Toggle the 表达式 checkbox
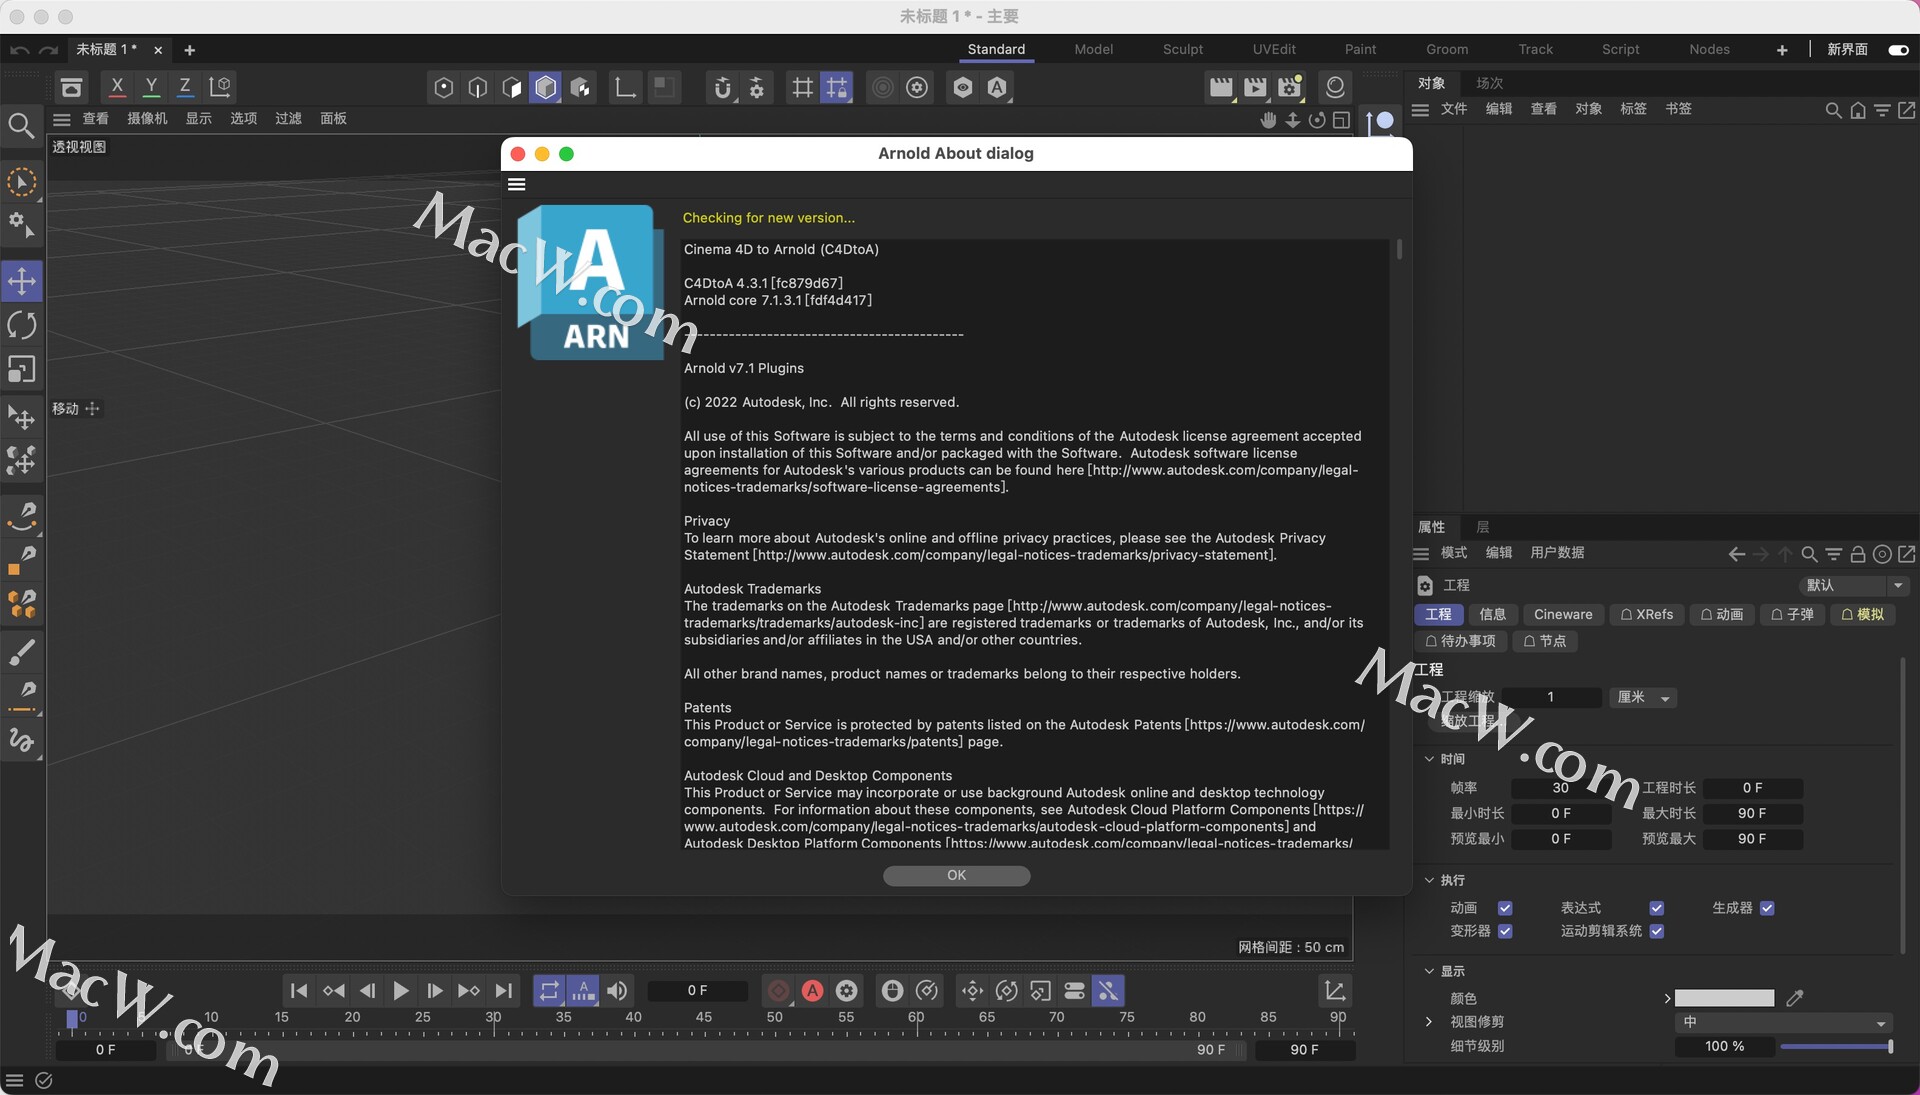This screenshot has height=1095, width=1920. point(1657,908)
